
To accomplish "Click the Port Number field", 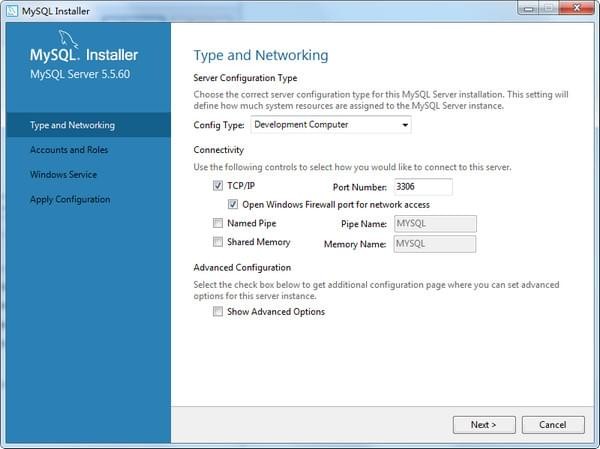I will [422, 186].
